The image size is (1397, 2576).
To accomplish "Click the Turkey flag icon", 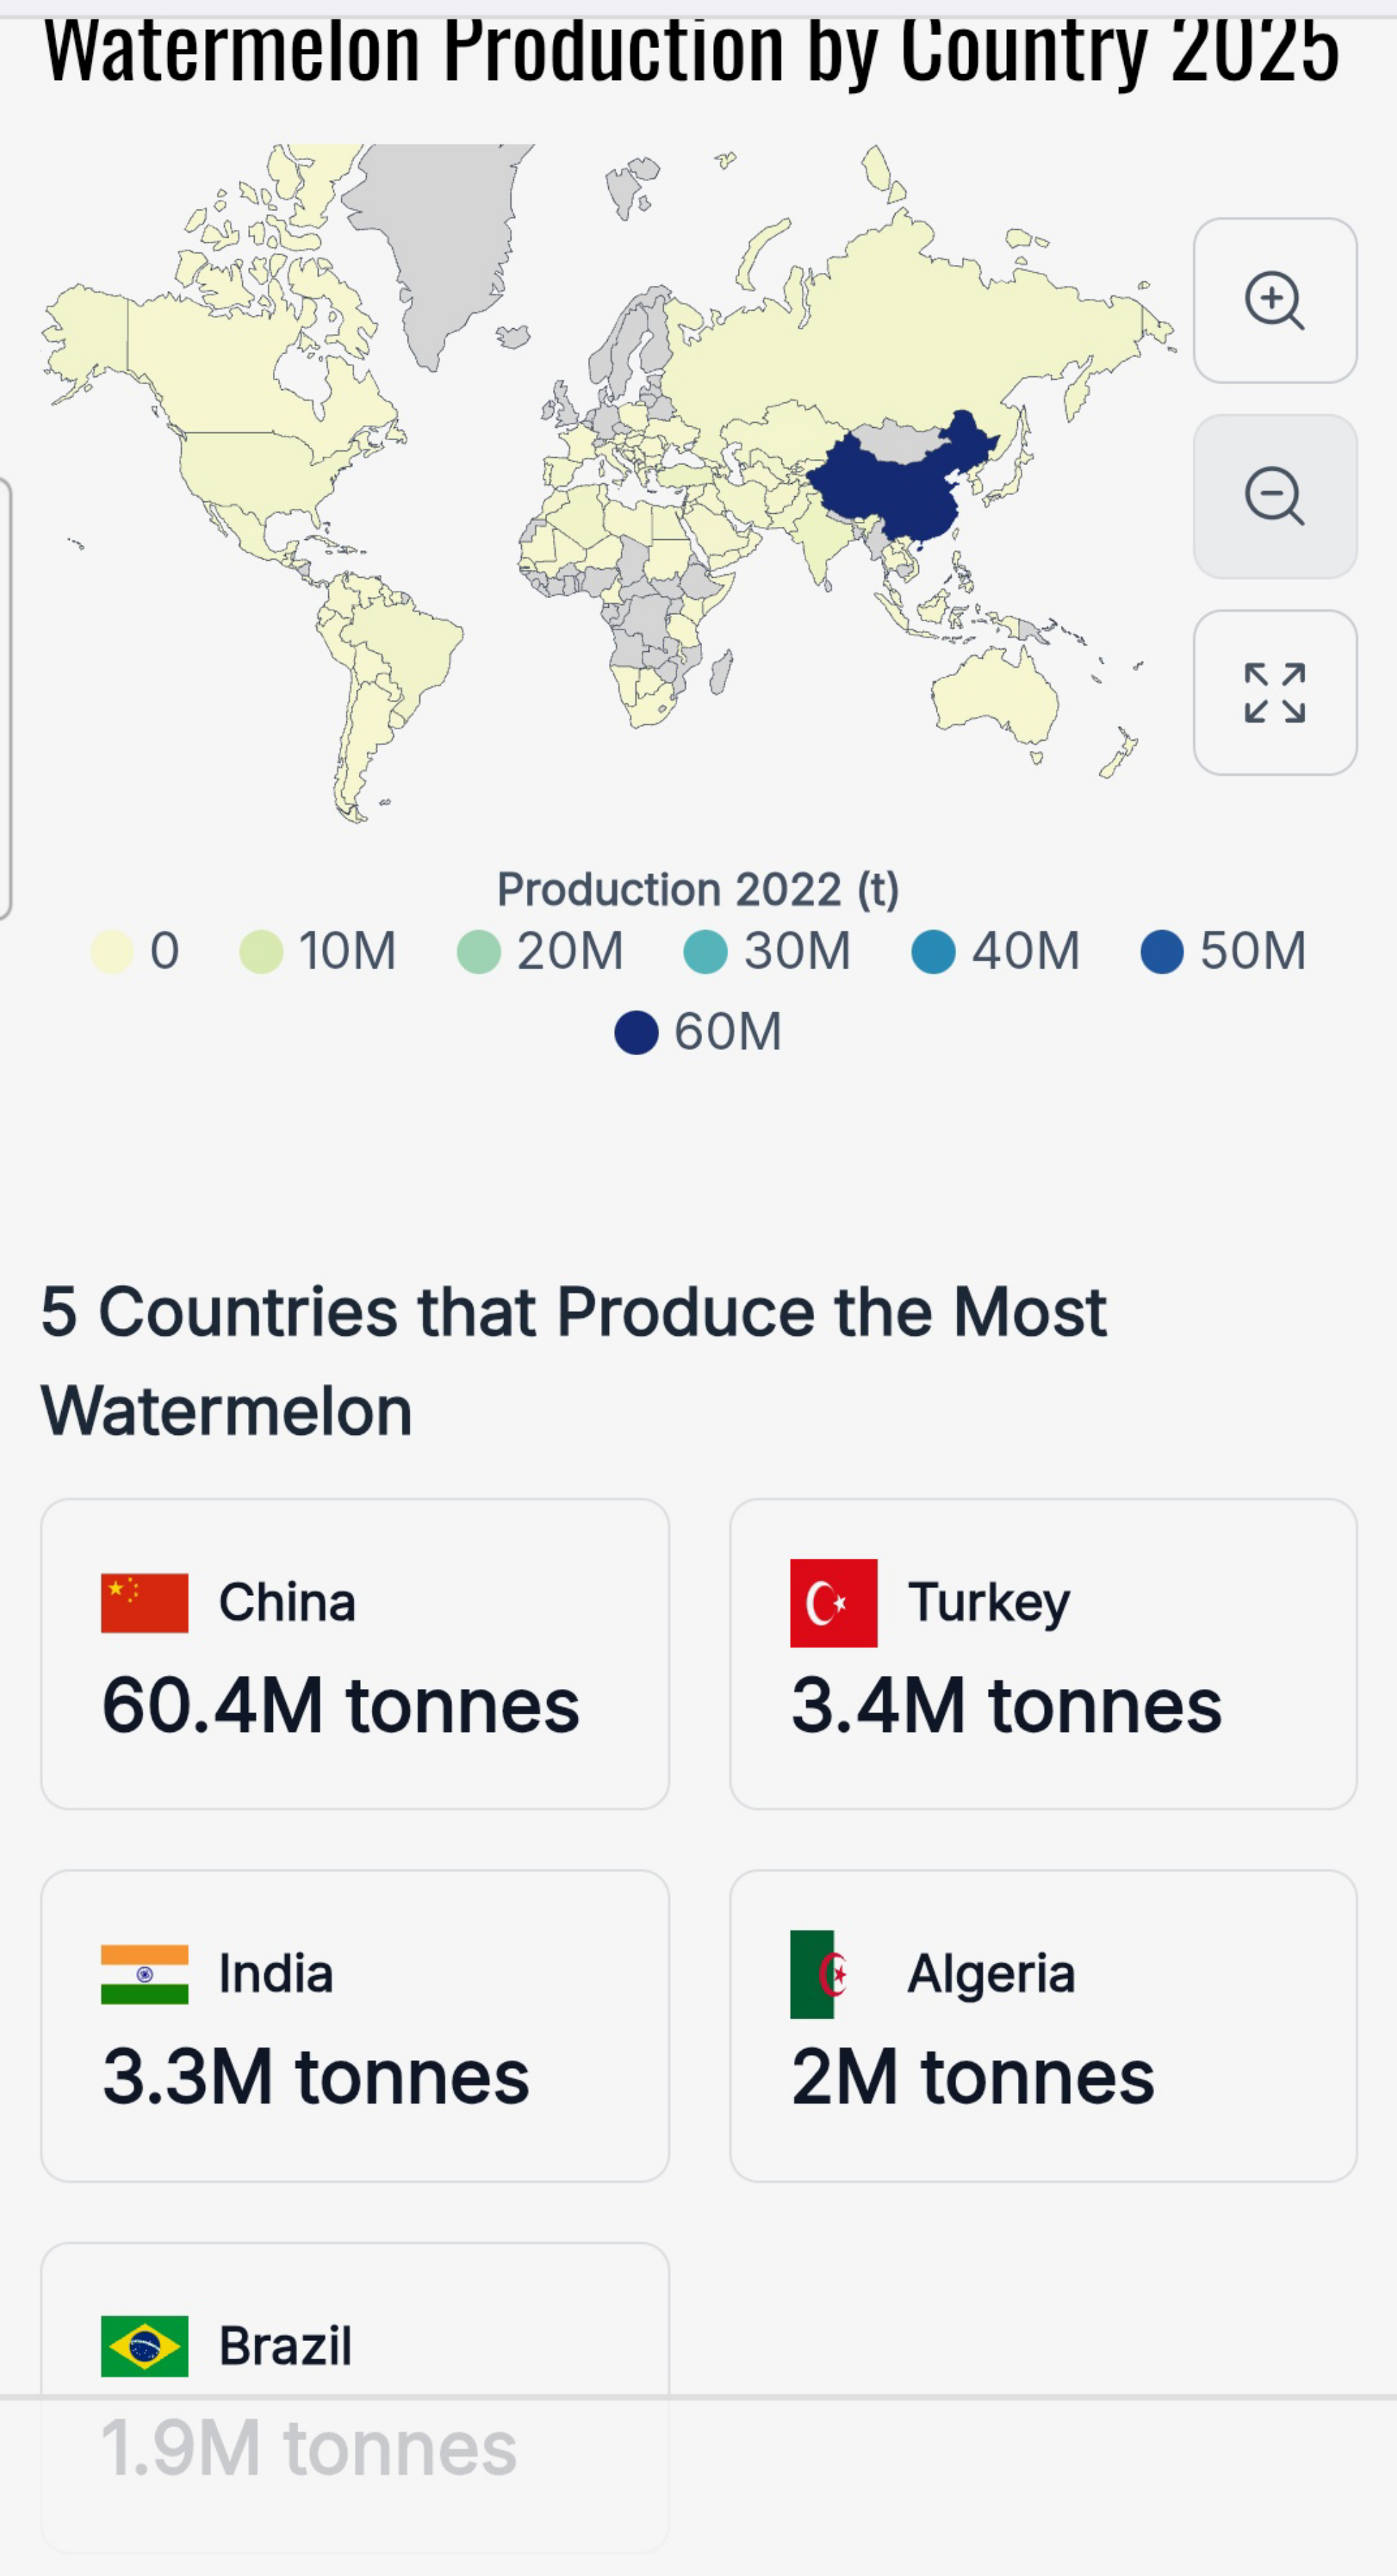I will [x=833, y=1603].
